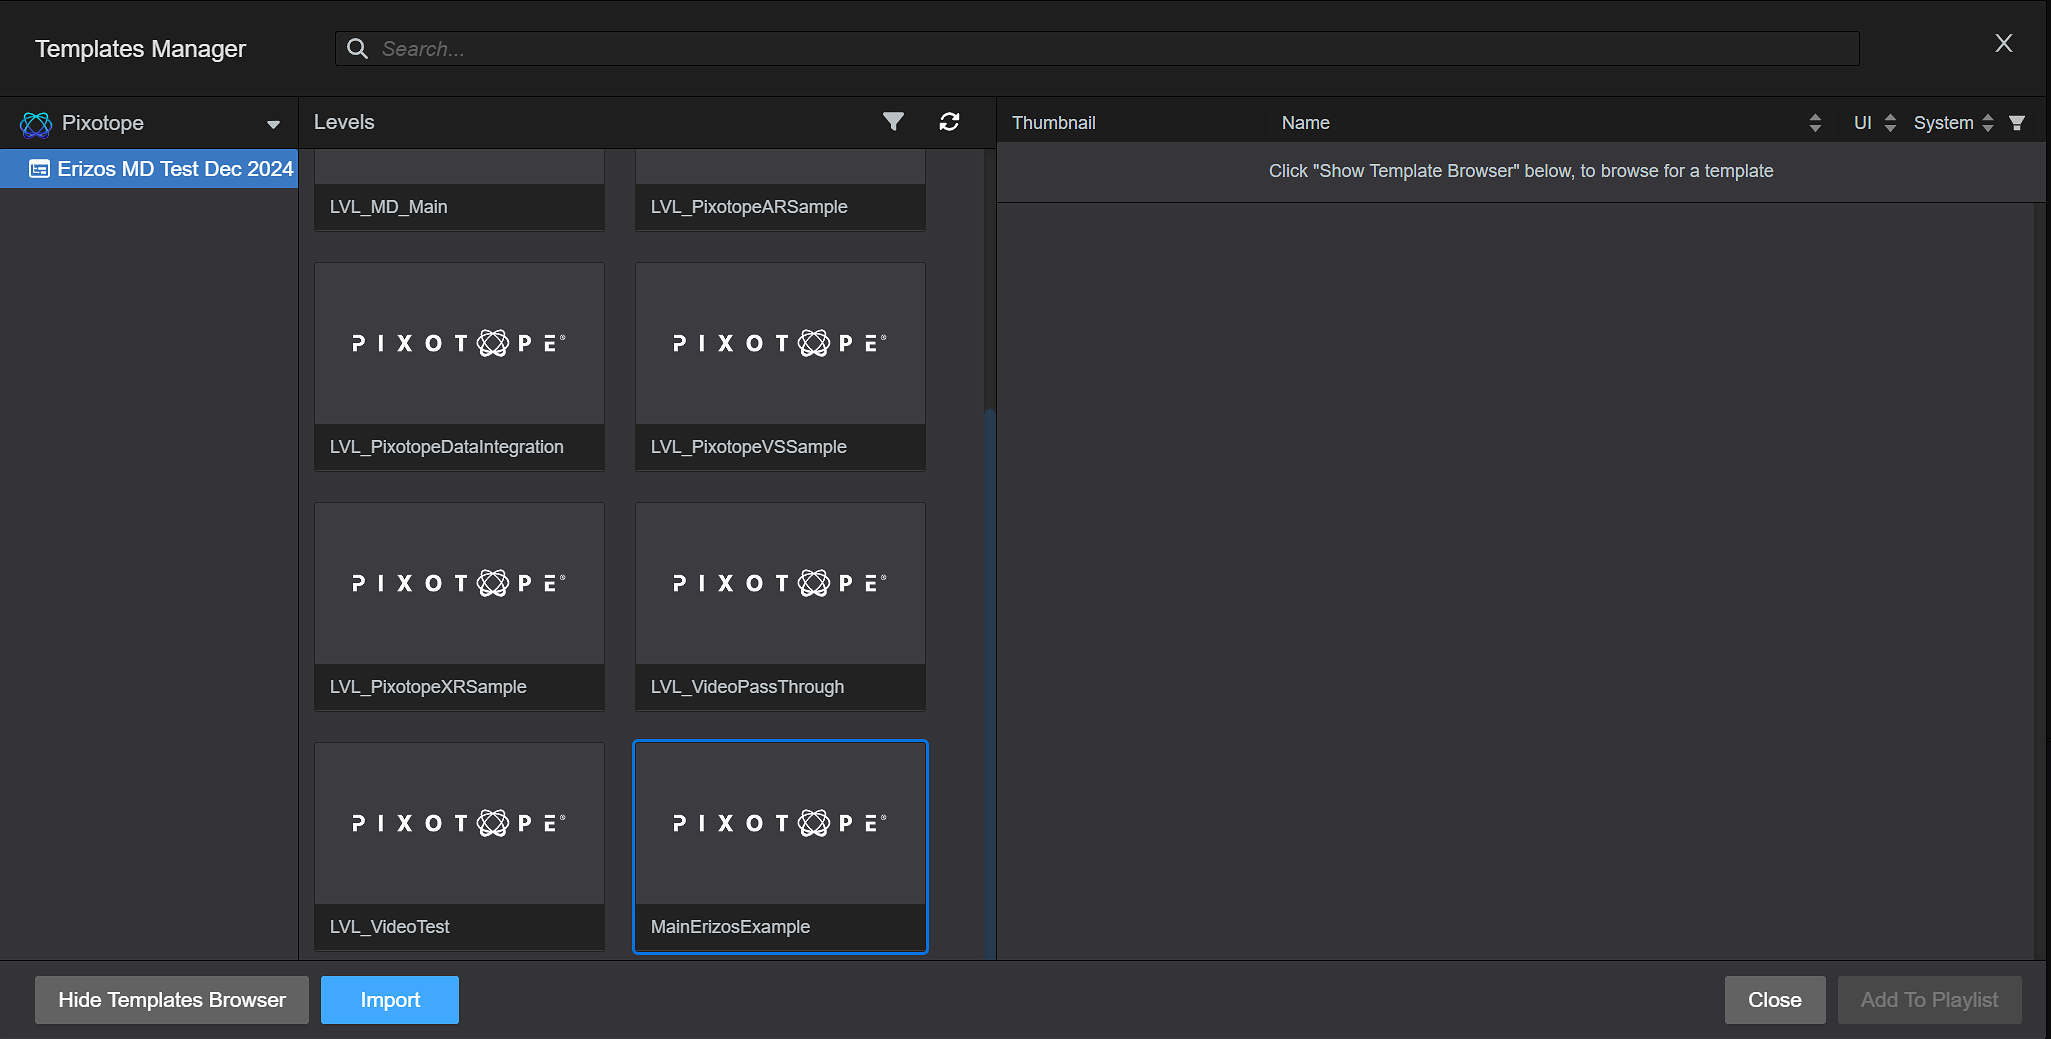Screen dimensions: 2051x1039
Task: Close the Templates Manager with X
Action: (2003, 44)
